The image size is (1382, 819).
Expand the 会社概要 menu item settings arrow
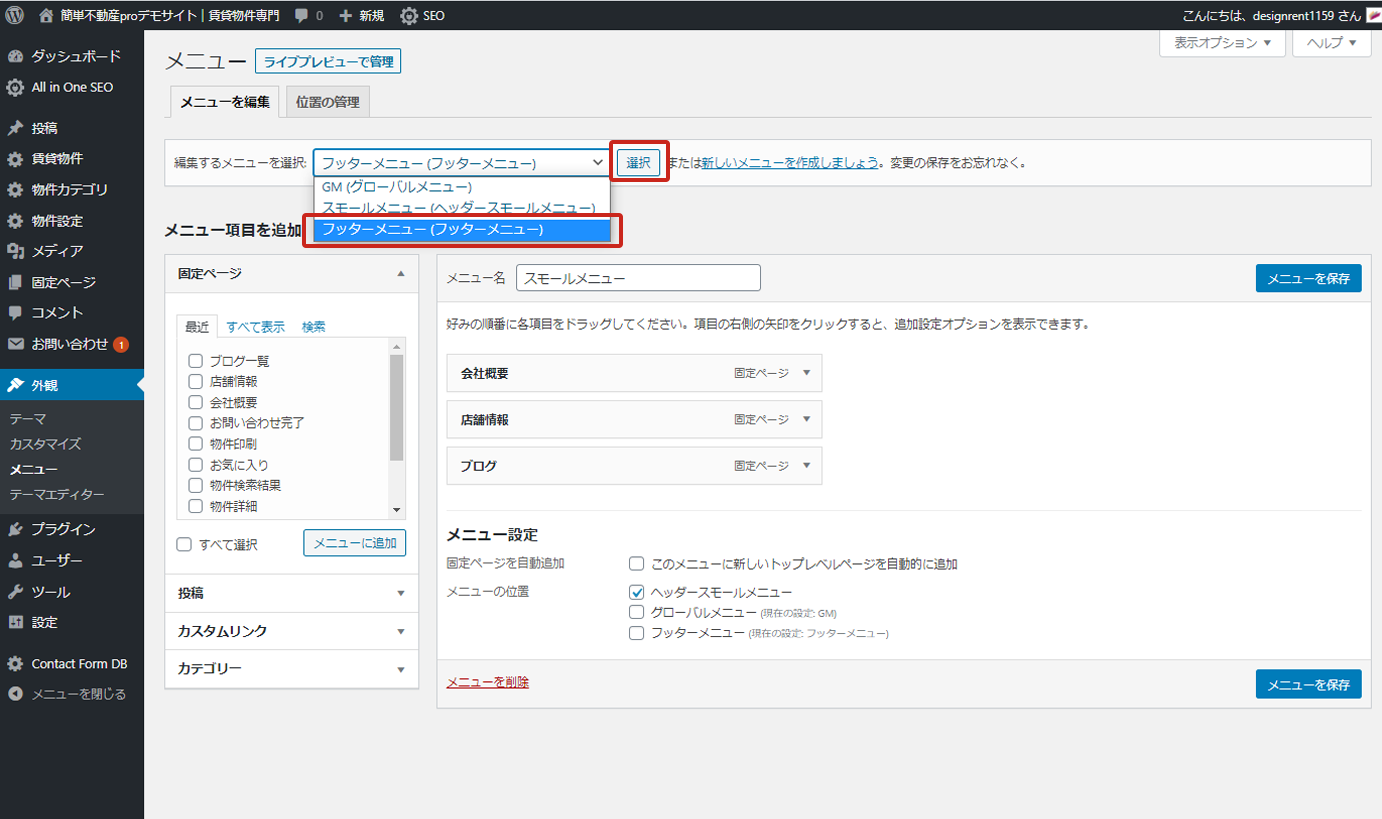(x=806, y=373)
